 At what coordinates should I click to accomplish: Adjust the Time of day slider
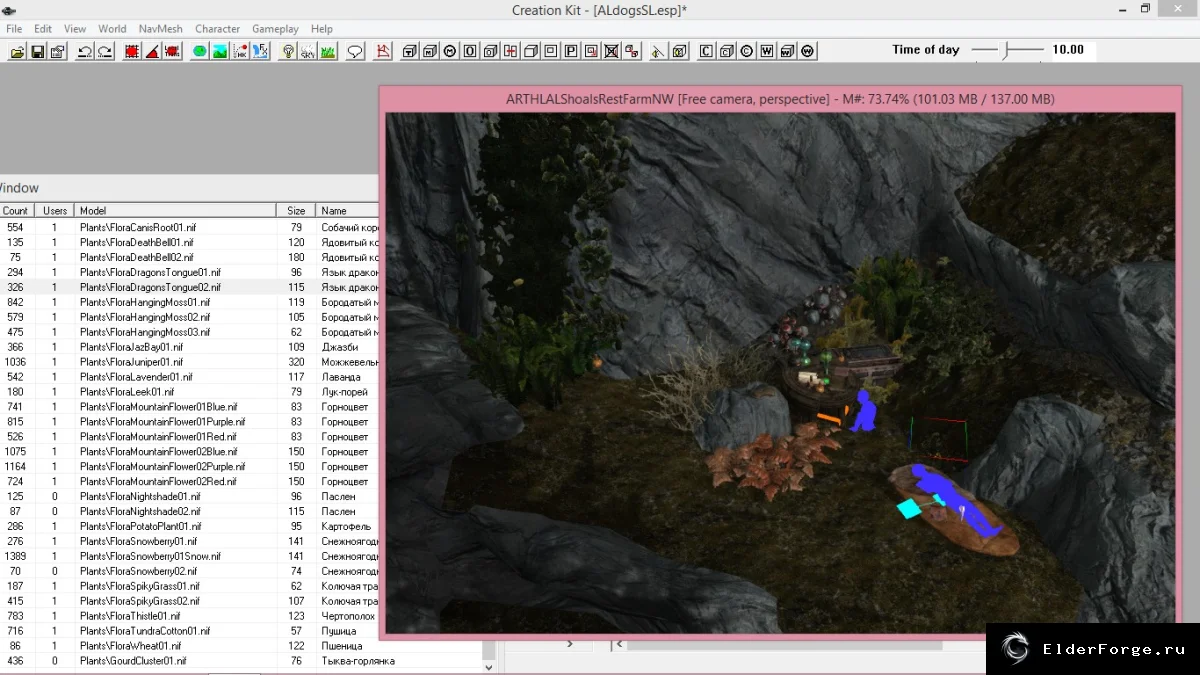[x=1008, y=50]
